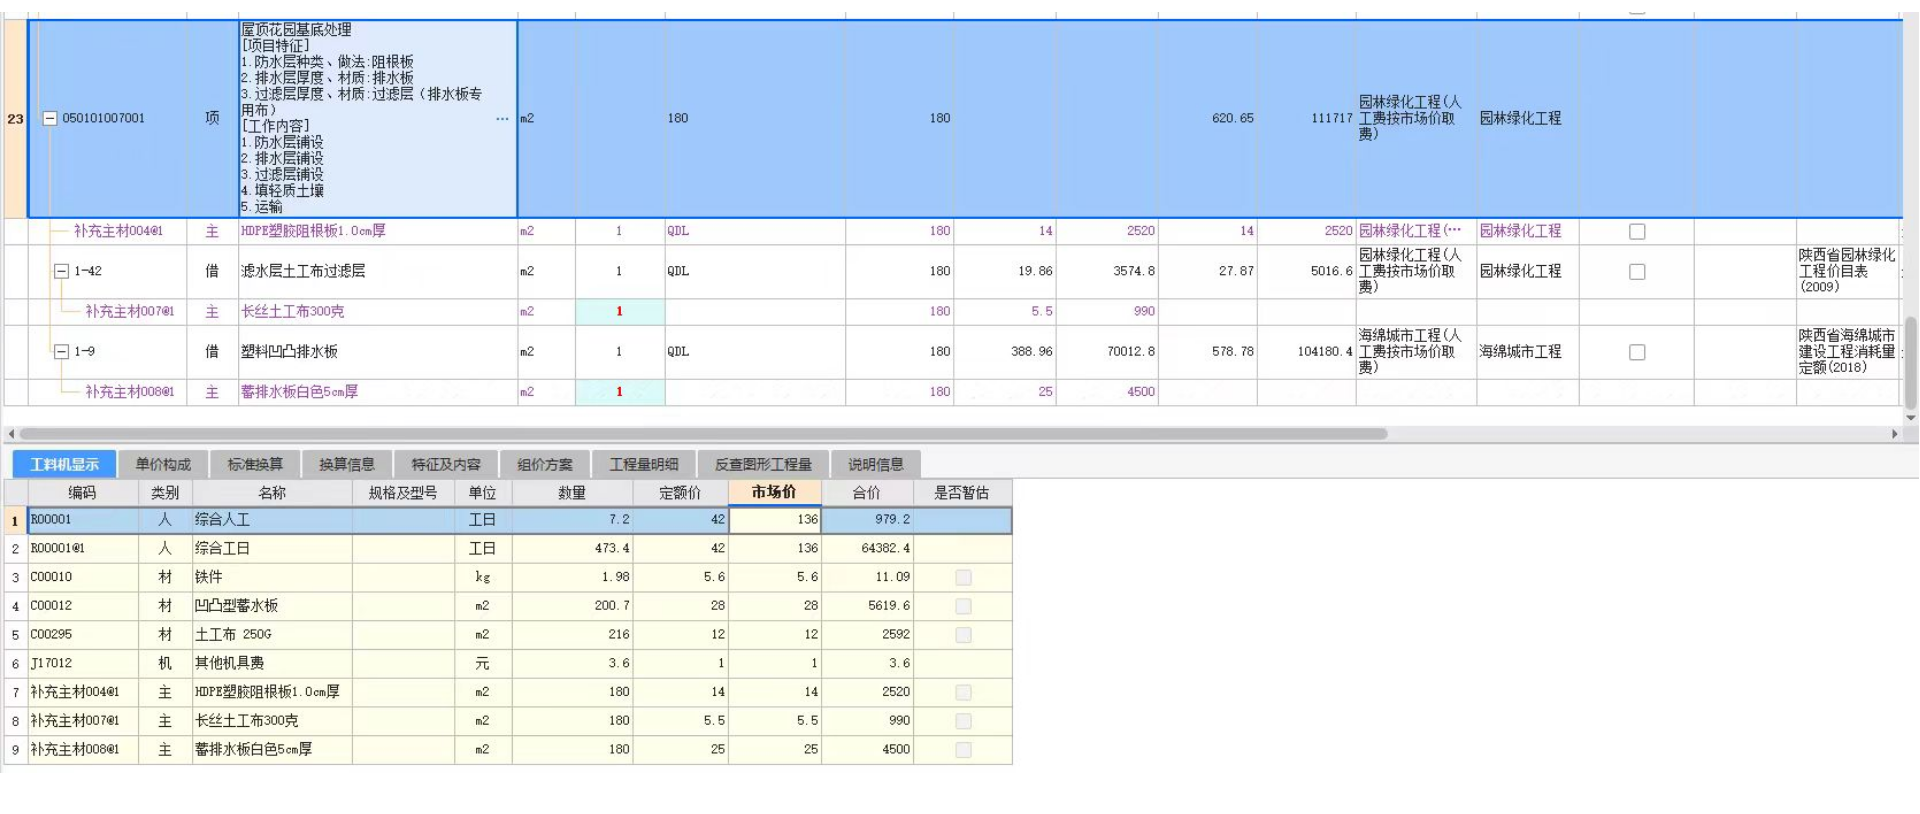
Task: Toggle 是否暂估 checkbox for 蓄排水板白色5cm厚
Action: (x=963, y=749)
